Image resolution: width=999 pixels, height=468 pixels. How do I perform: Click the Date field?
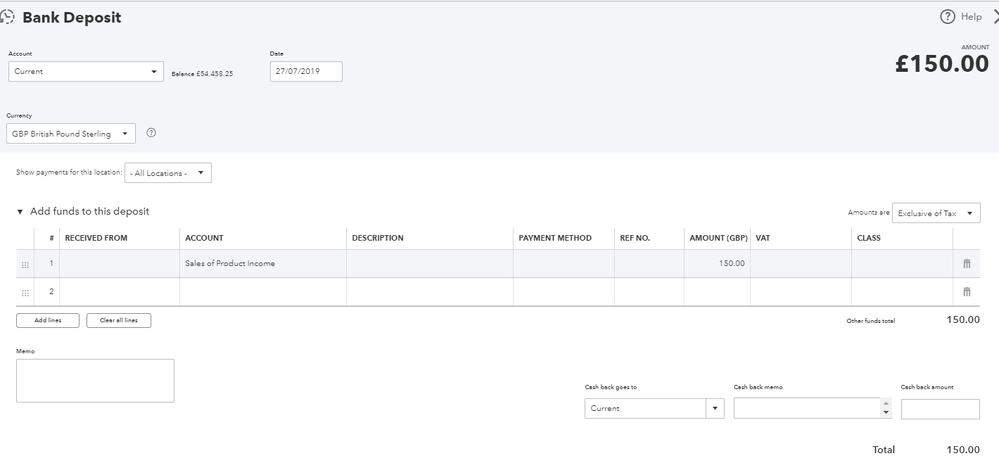(x=305, y=72)
